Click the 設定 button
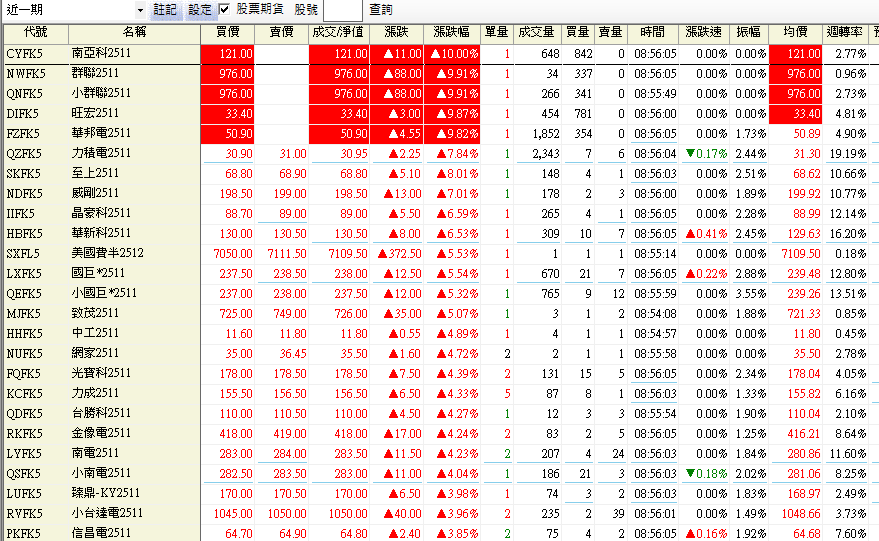 click(x=200, y=9)
